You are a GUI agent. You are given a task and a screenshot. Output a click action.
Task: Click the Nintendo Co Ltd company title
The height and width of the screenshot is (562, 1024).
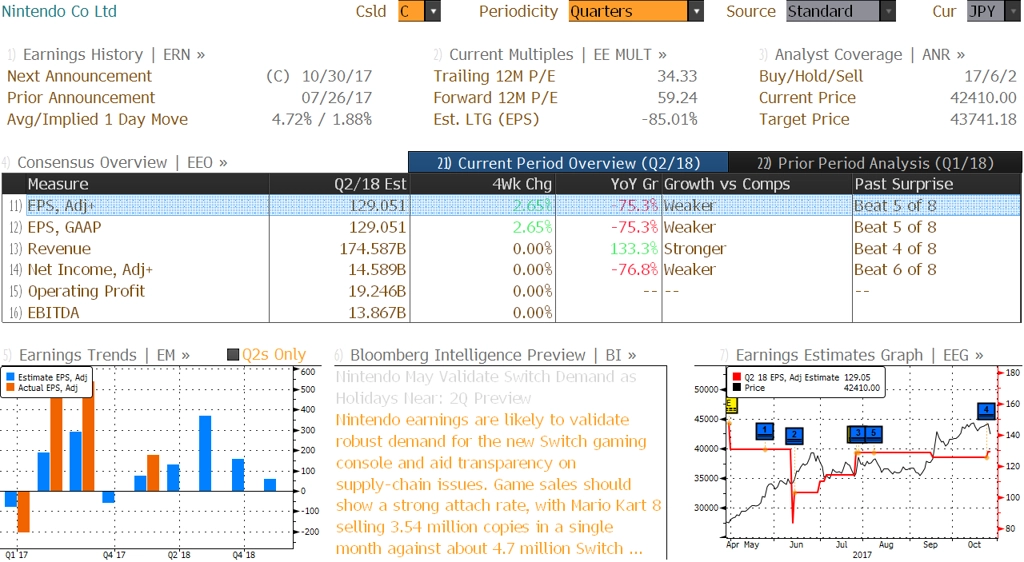[59, 11]
